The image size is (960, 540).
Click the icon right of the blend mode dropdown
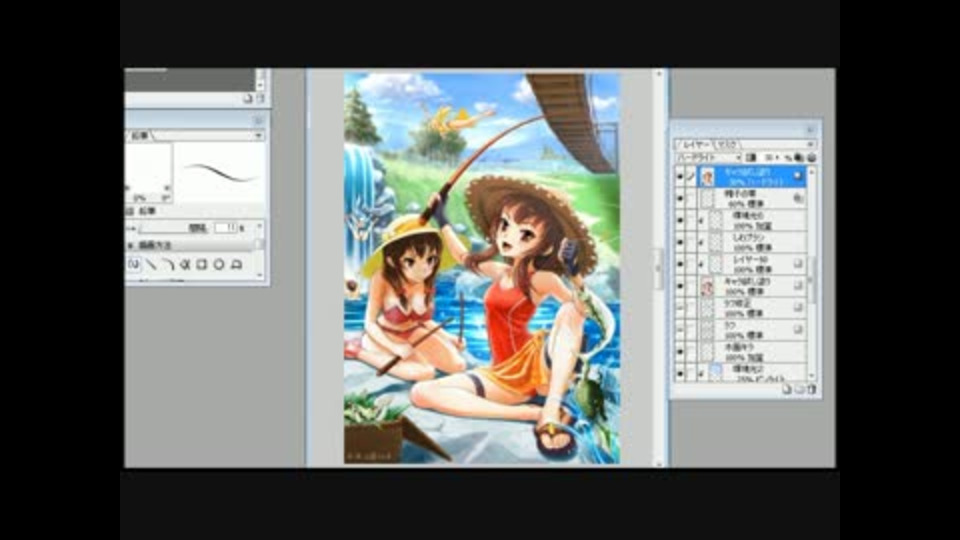pyautogui.click(x=751, y=158)
